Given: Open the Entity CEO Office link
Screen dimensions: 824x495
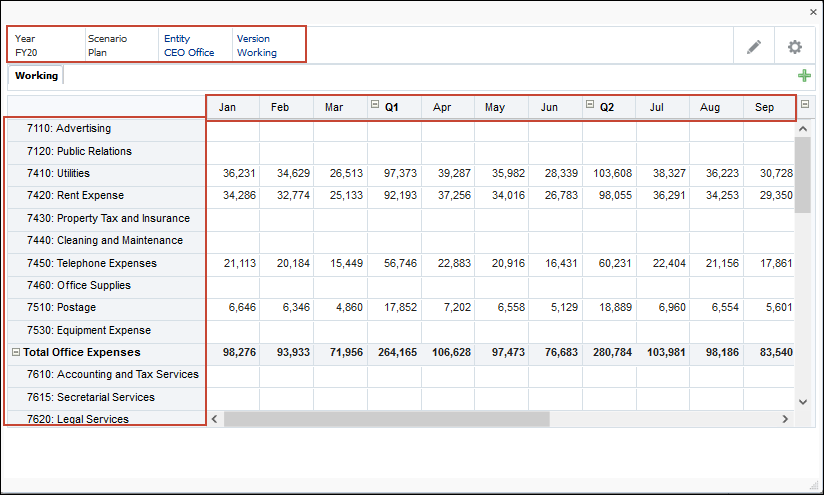Looking at the screenshot, I should point(189,46).
